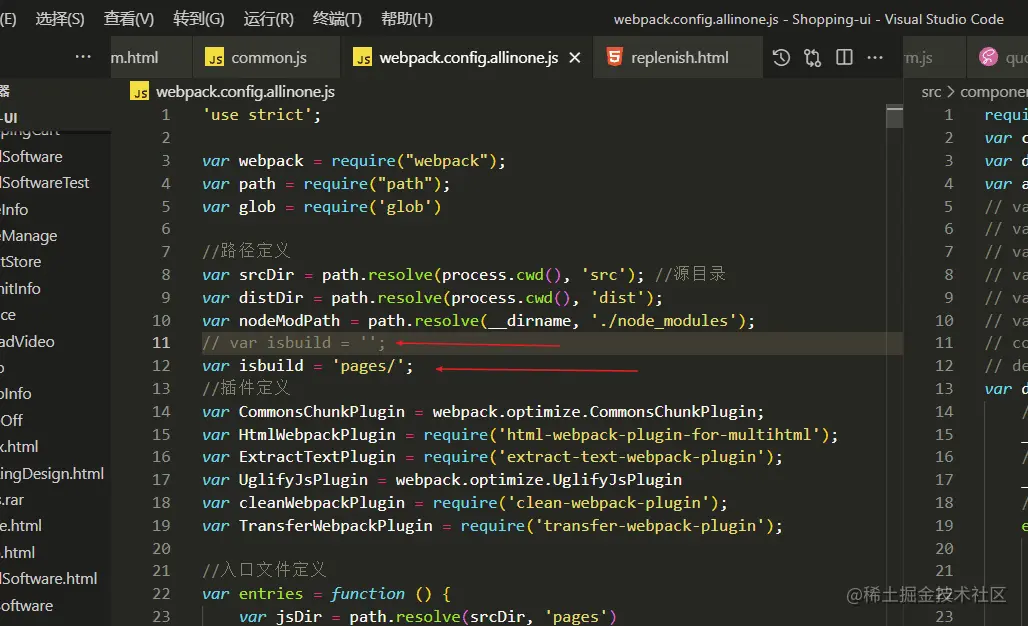Click the editor vertical scrollbar thumb
Screen dimensions: 1028x626
point(894,116)
